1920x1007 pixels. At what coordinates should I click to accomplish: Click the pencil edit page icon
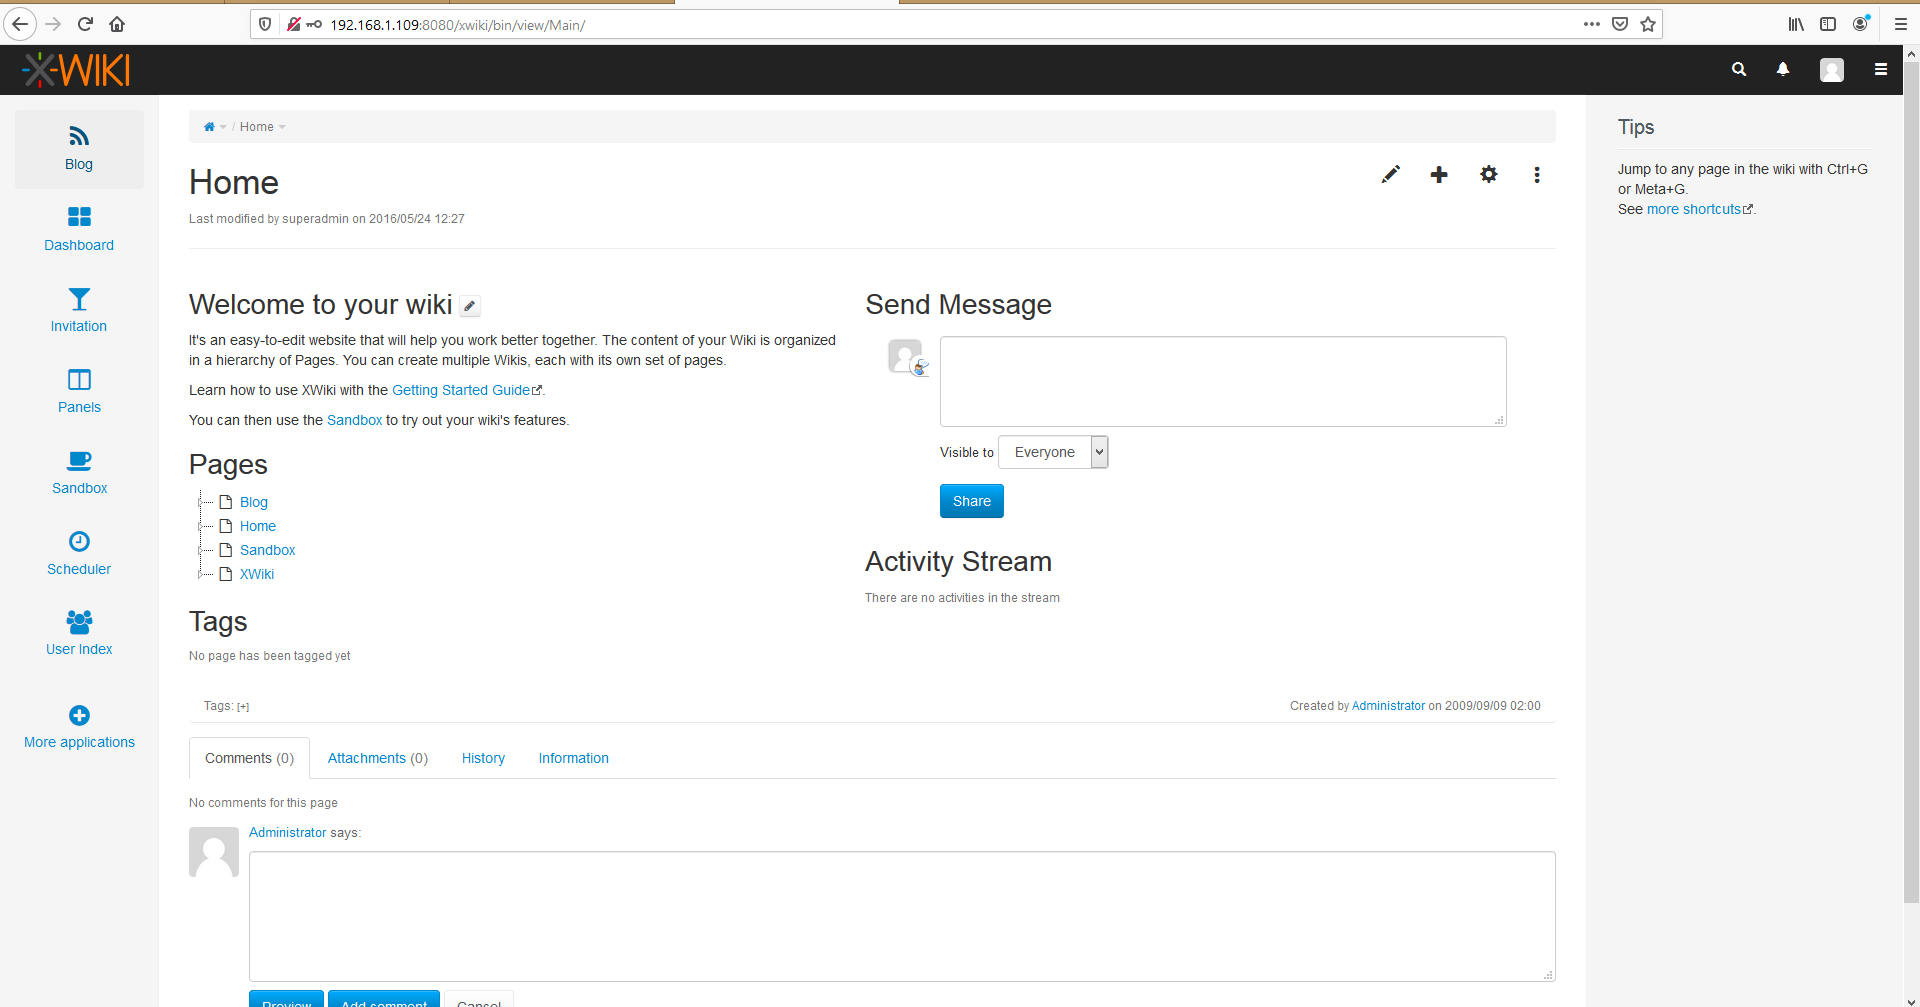[x=1390, y=175]
